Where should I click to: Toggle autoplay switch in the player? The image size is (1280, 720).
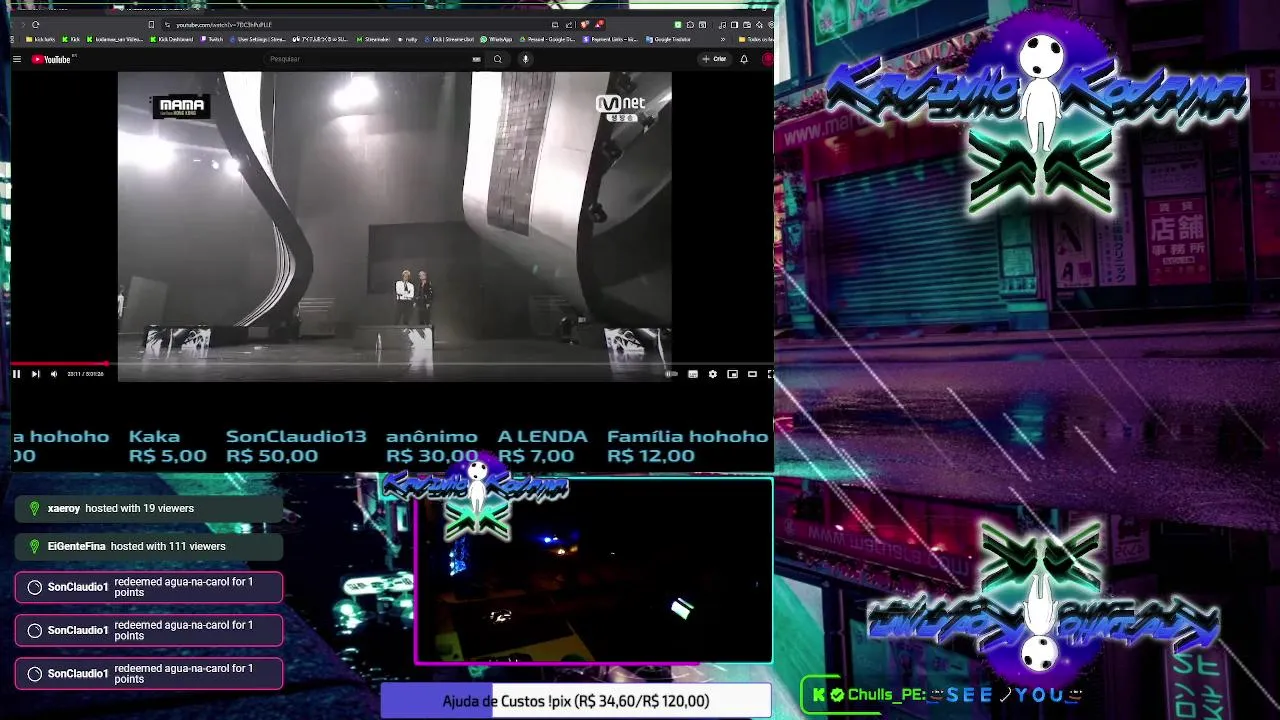[672, 374]
